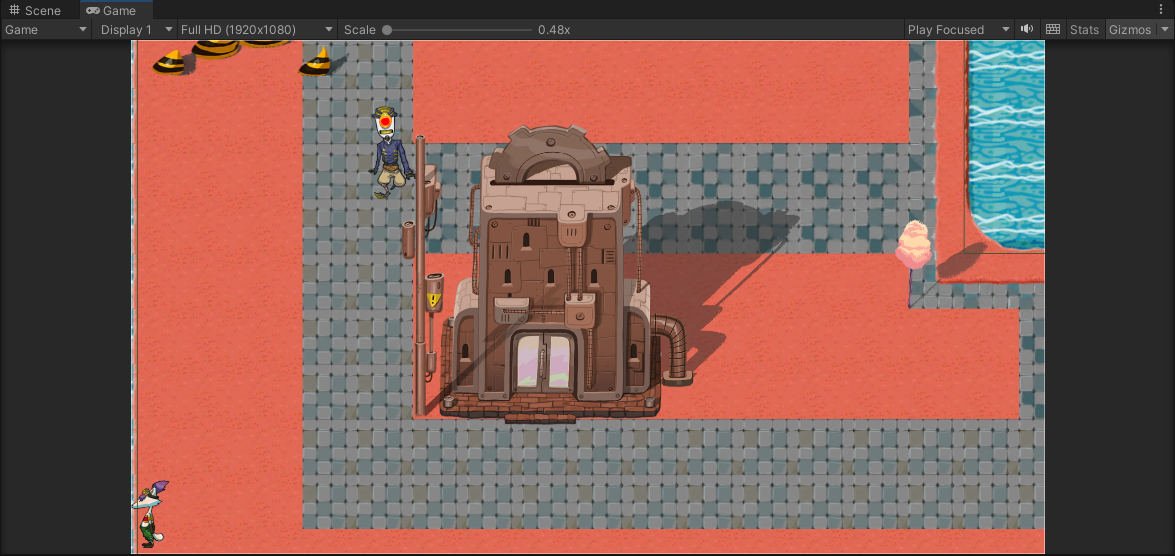1175x556 pixels.
Task: Click the keyboard shortcuts icon
Action: [x=1053, y=29]
